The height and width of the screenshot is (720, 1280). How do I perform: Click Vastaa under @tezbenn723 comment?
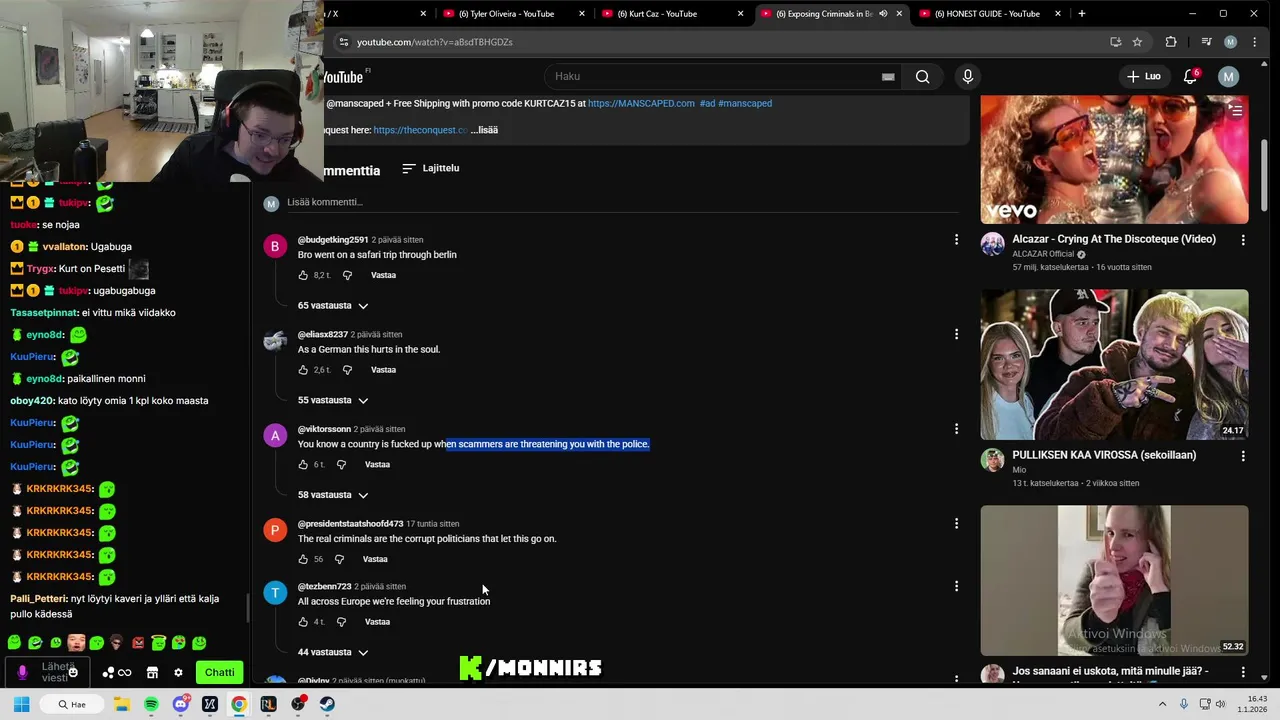[x=377, y=622]
